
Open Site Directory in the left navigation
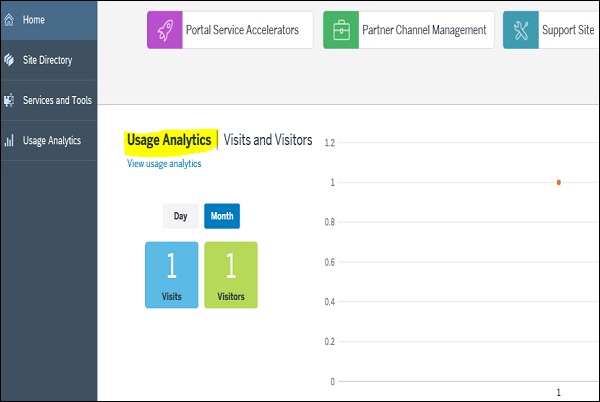tap(47, 60)
